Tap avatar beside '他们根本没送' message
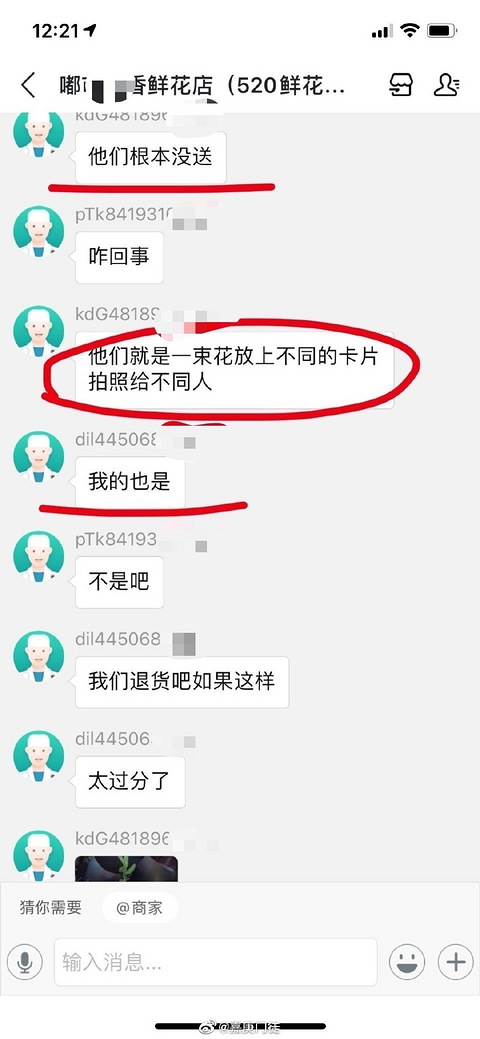Image resolution: width=480 pixels, height=1039 pixels. 38,135
